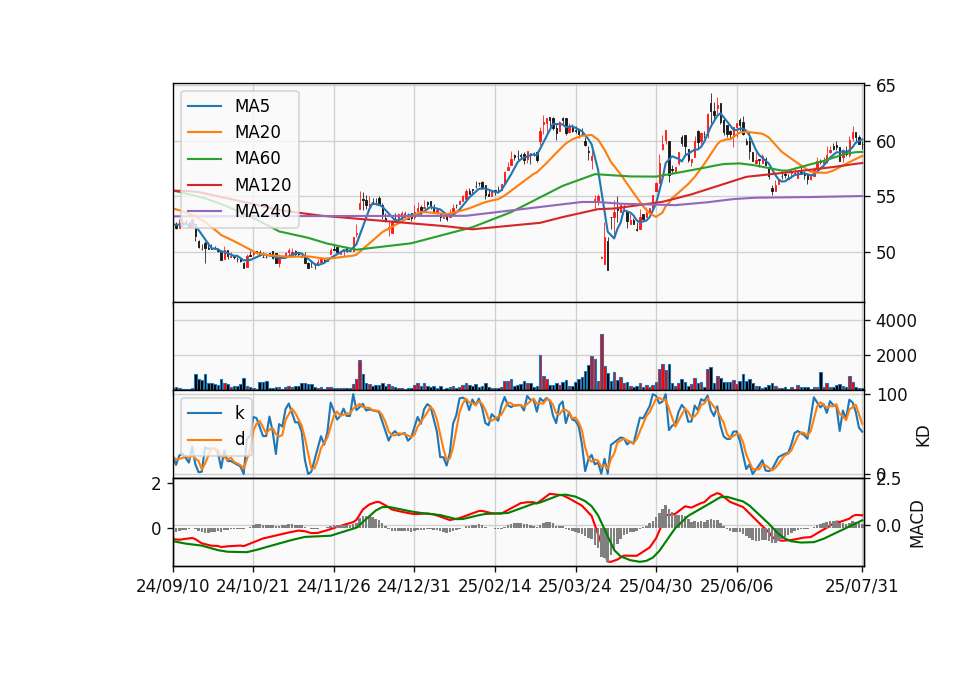
Task: Click the price axis value 50
Action: pyautogui.click(x=885, y=253)
